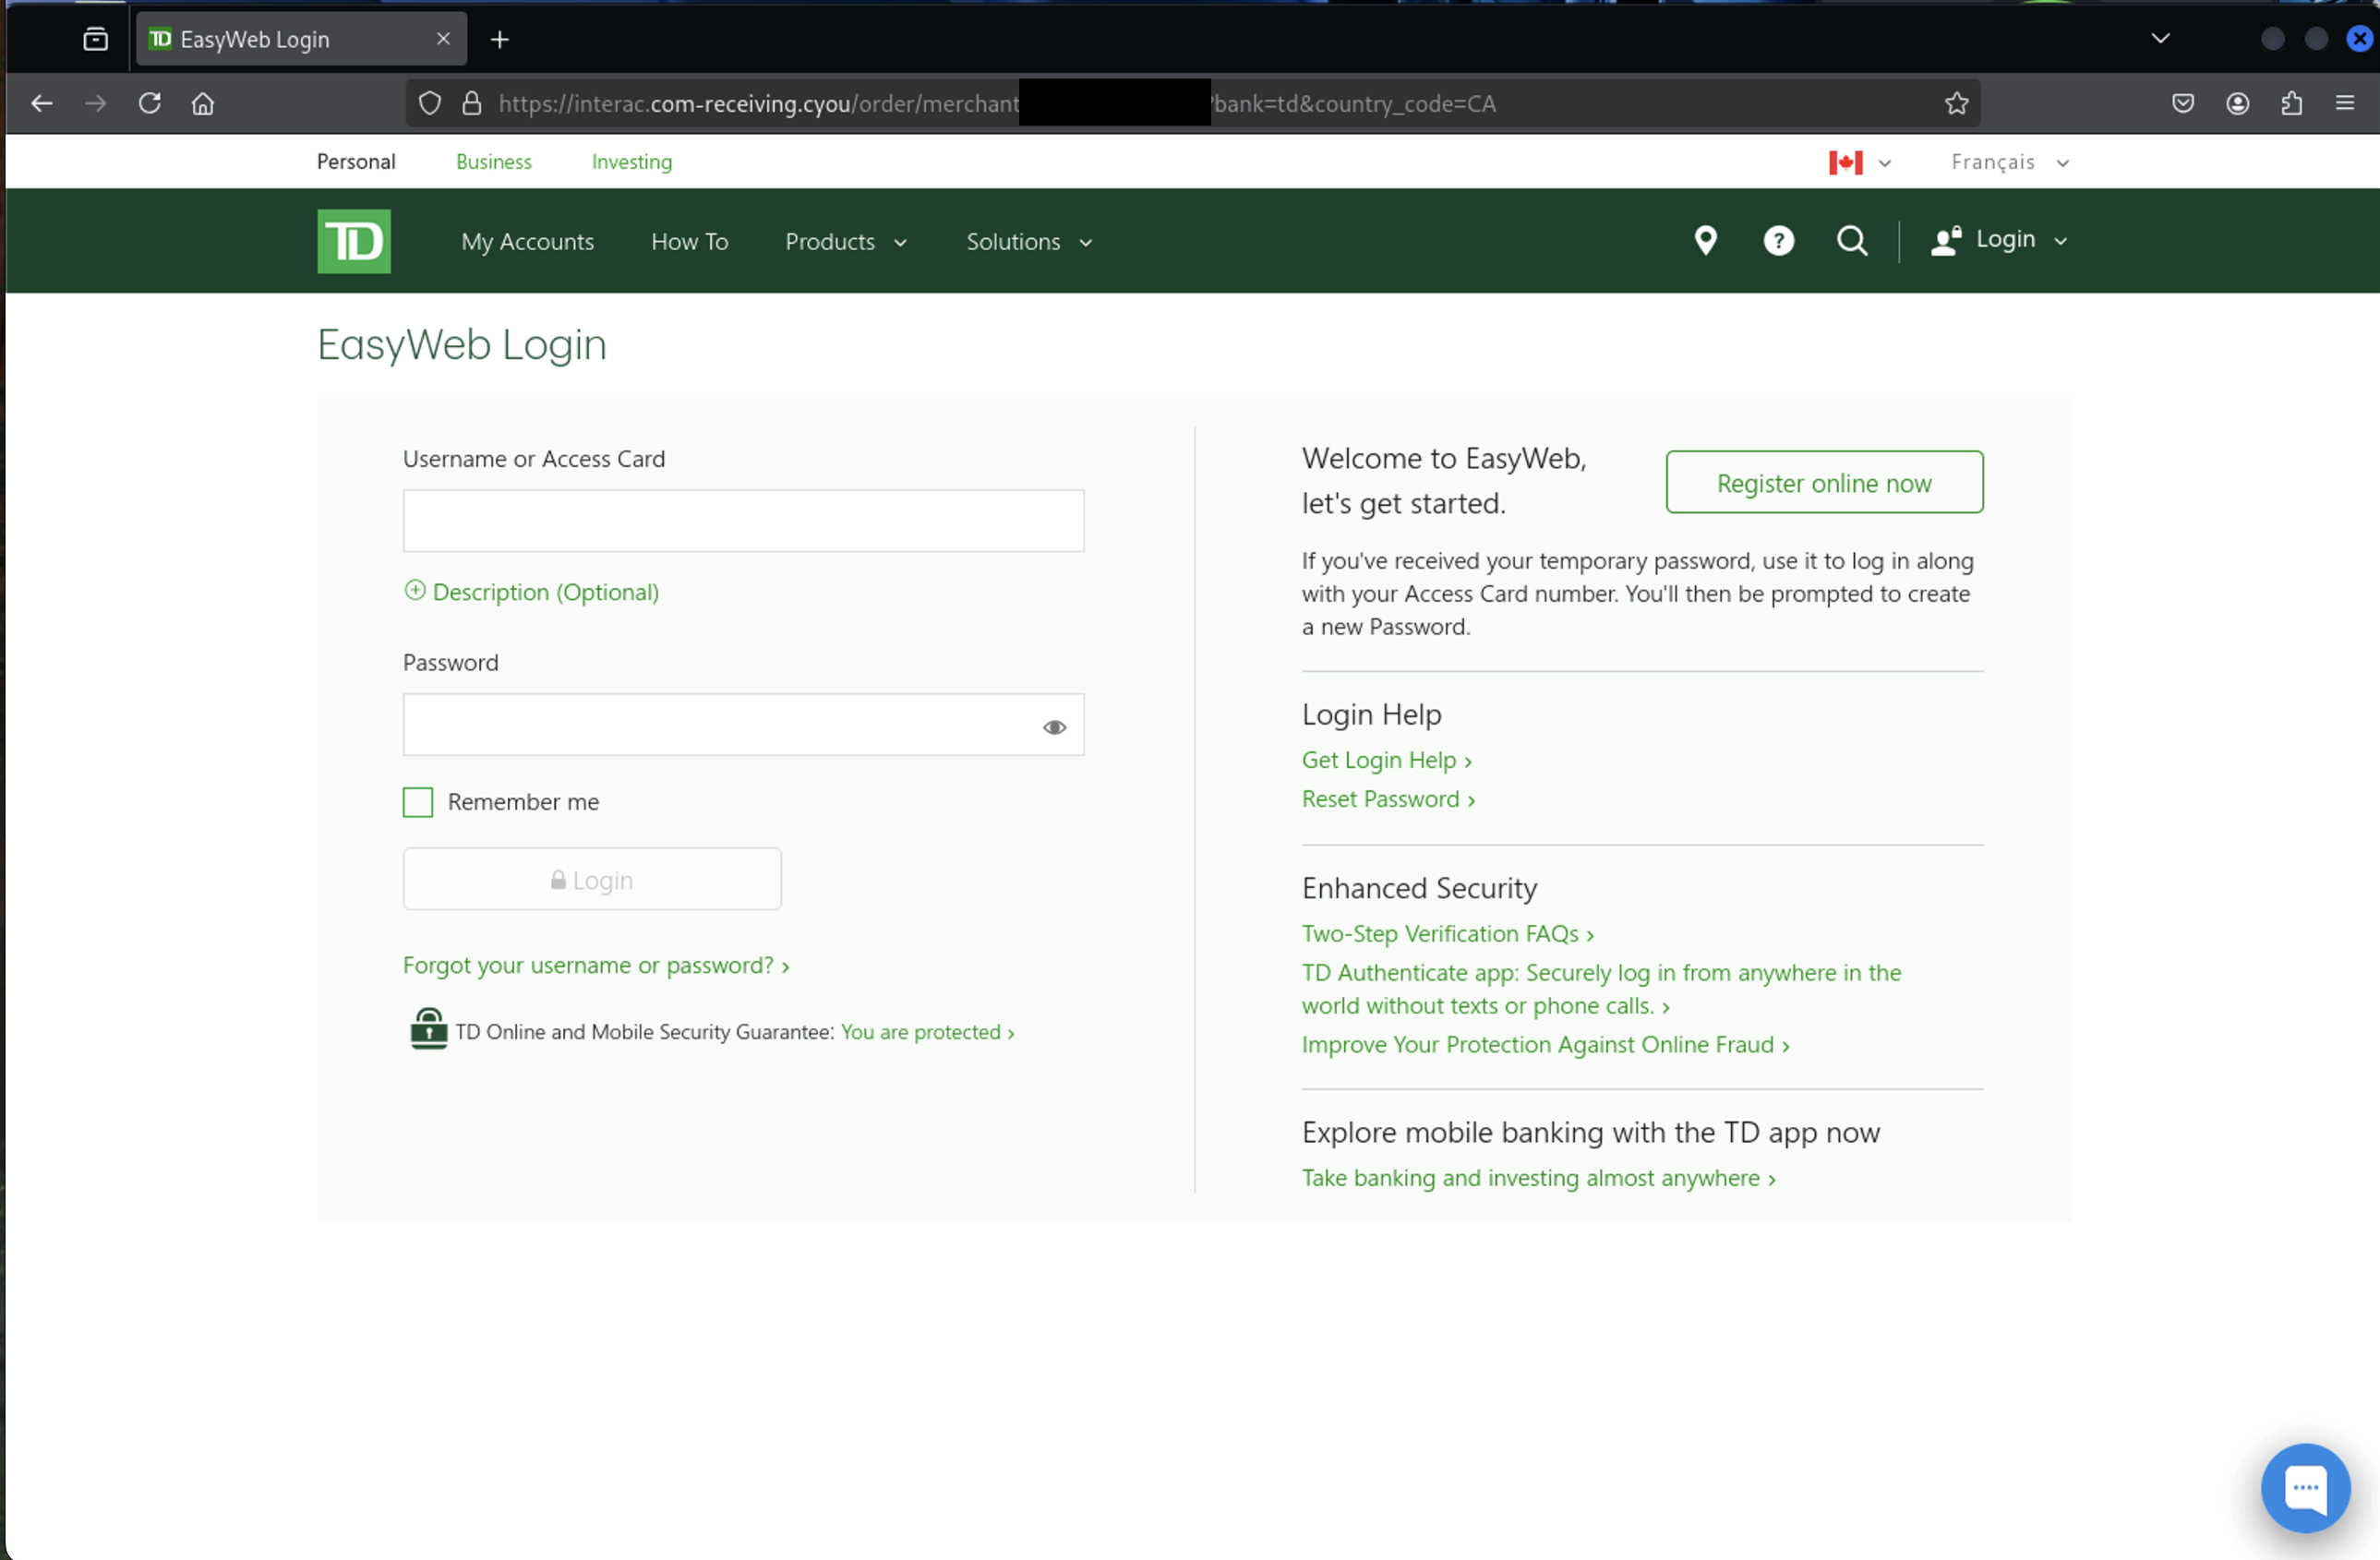Switch to the Business tab
The width and height of the screenshot is (2380, 1560).
pyautogui.click(x=493, y=162)
